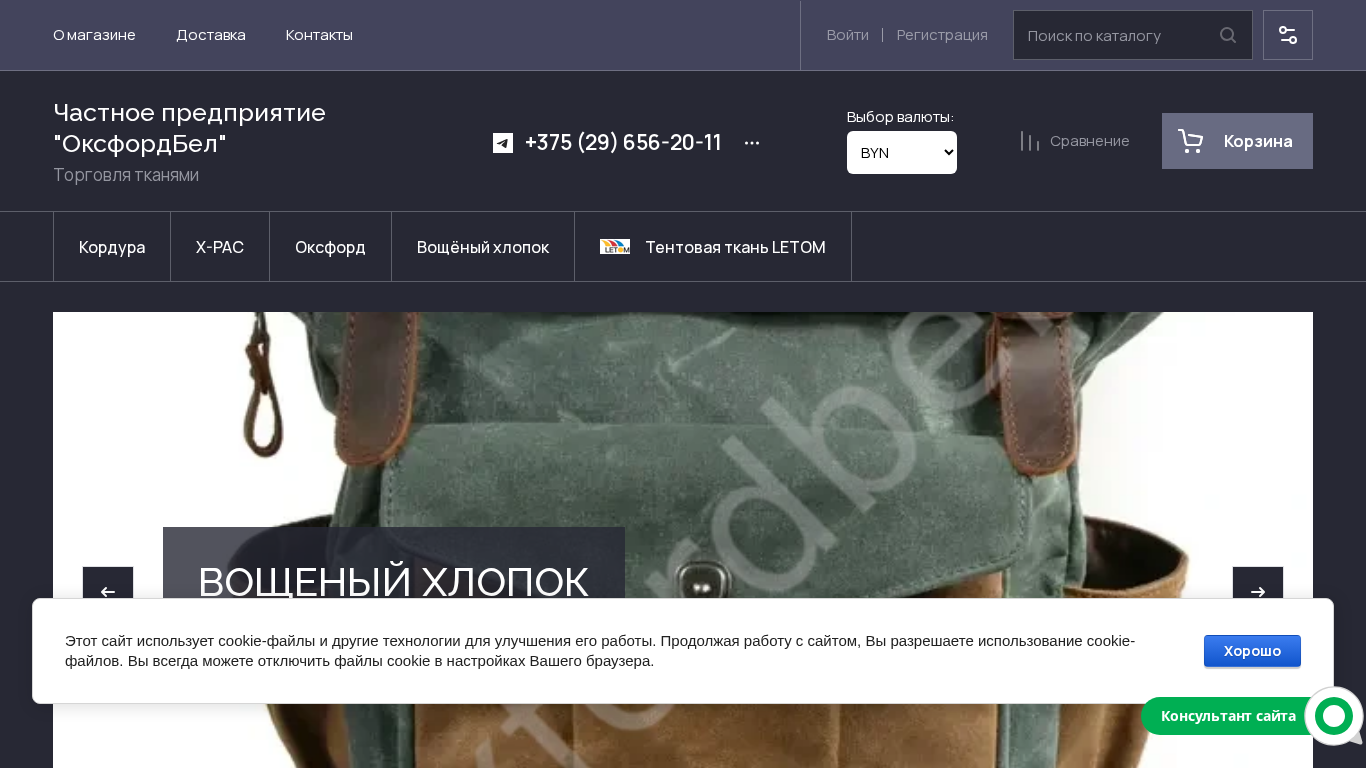
Task: Accept cookies with the Хорошо button
Action: point(1252,651)
